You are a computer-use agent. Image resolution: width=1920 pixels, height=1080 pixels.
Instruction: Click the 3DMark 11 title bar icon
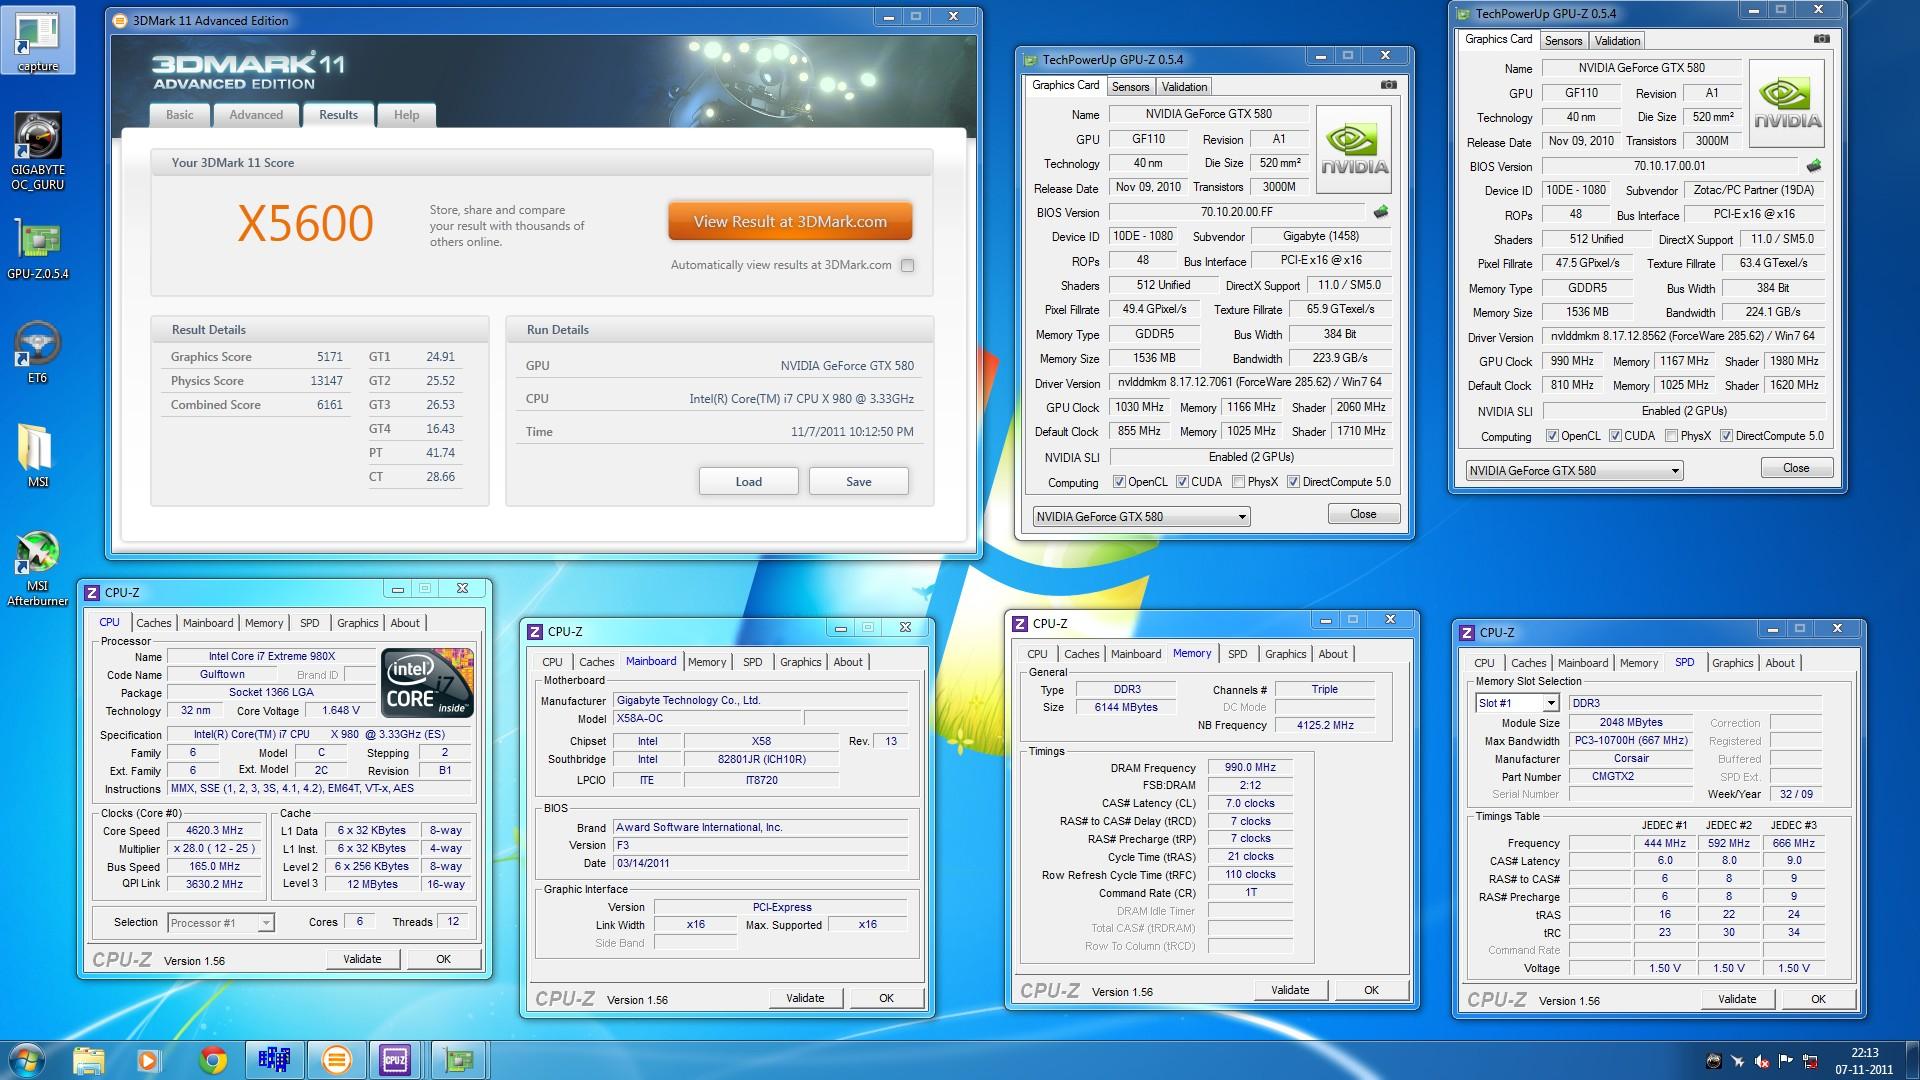coord(120,20)
